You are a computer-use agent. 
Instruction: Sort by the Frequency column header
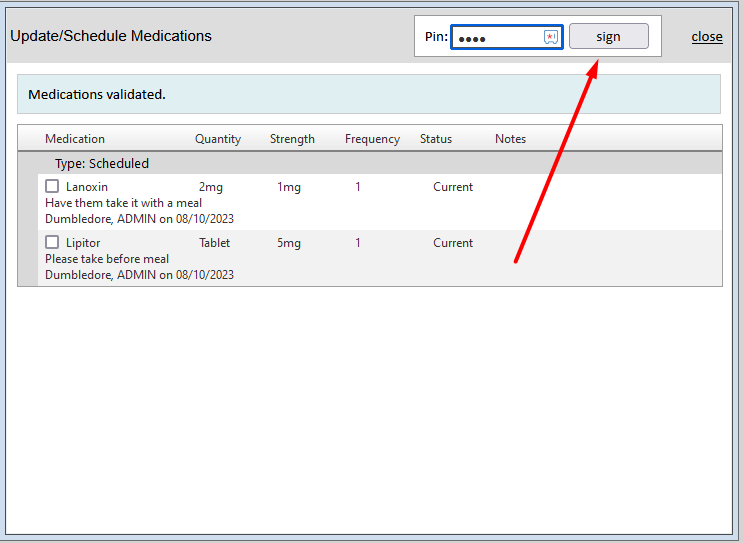[x=372, y=139]
